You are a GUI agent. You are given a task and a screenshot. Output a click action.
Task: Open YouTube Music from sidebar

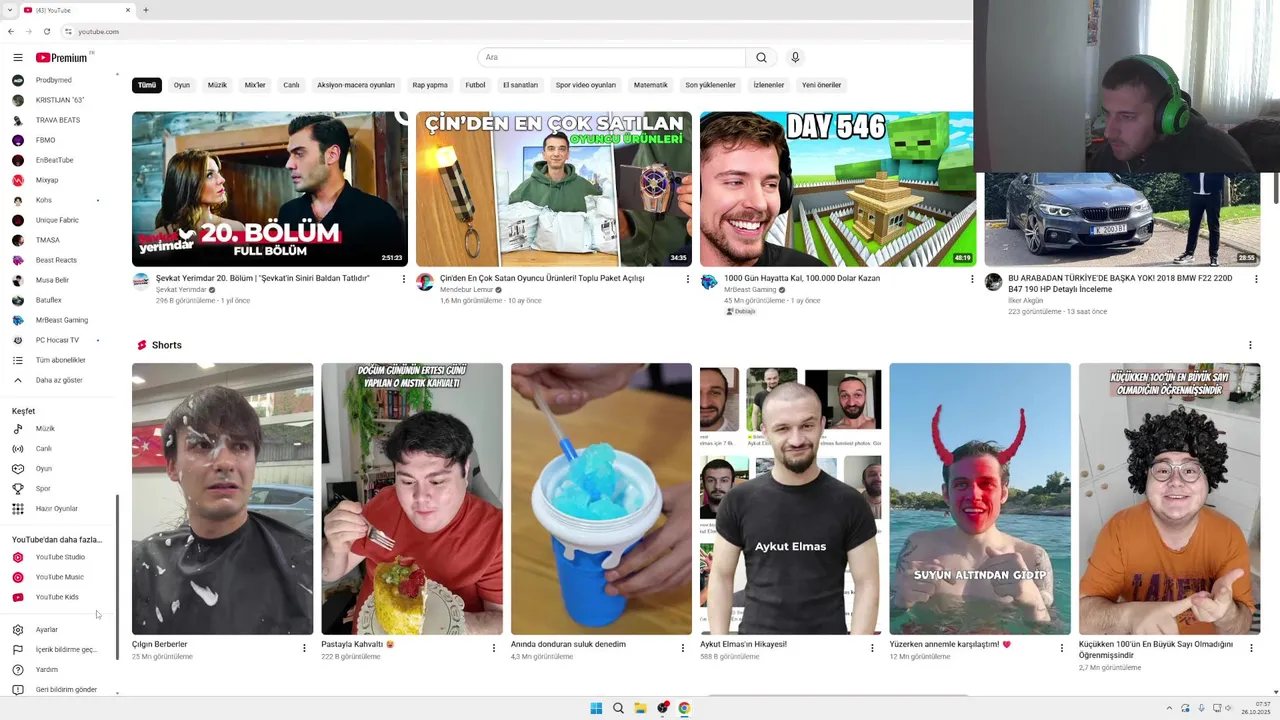60,577
